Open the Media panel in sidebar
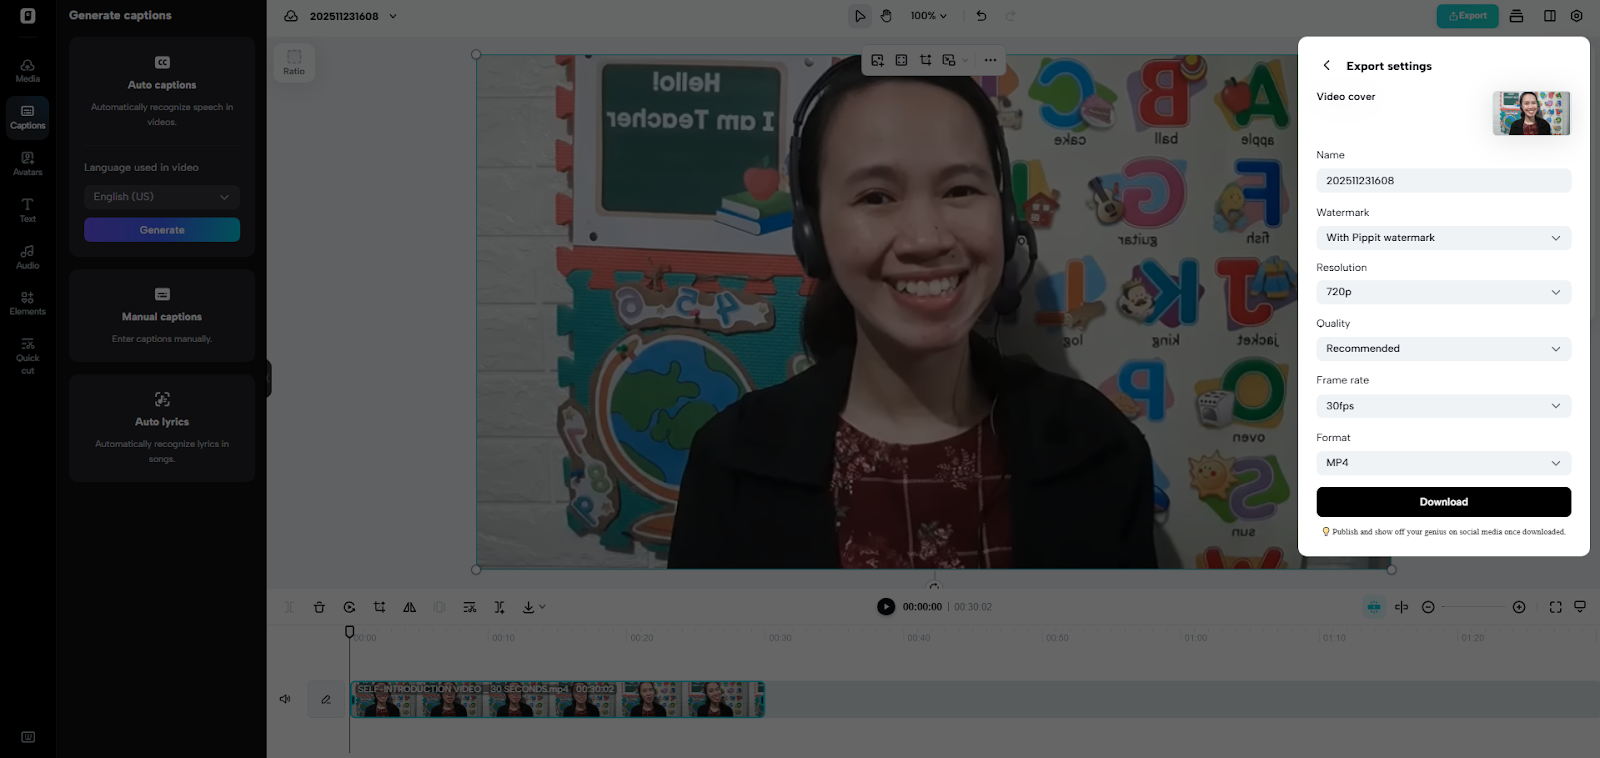Image resolution: width=1600 pixels, height=758 pixels. point(28,71)
